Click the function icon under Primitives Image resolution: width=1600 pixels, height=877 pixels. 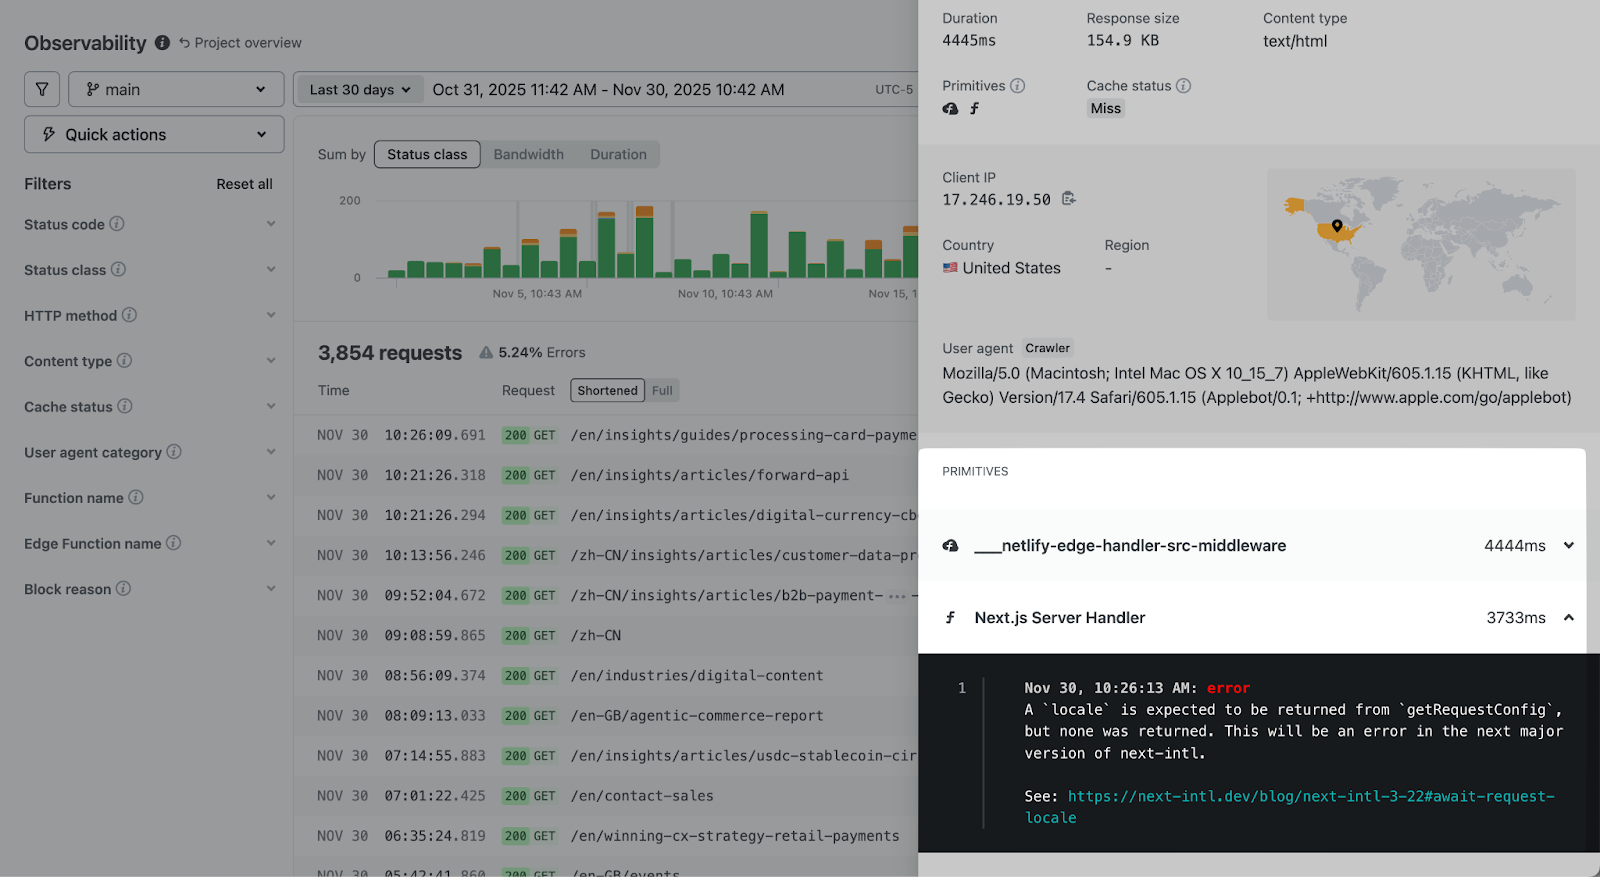(x=974, y=109)
